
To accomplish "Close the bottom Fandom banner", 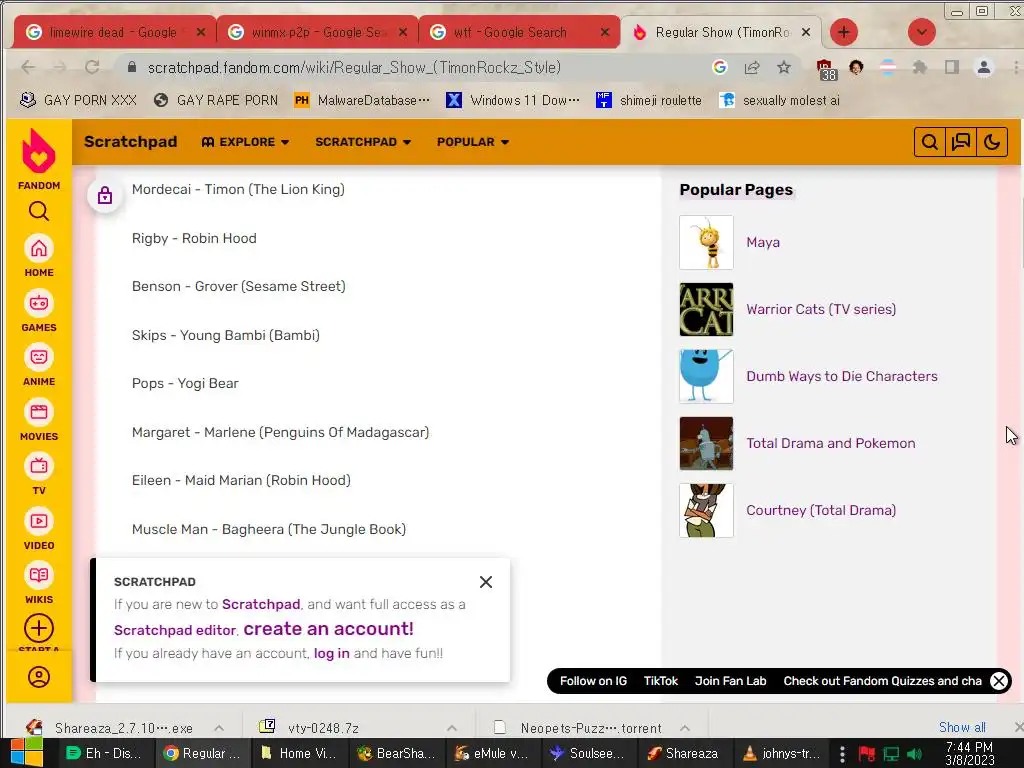I will (999, 681).
